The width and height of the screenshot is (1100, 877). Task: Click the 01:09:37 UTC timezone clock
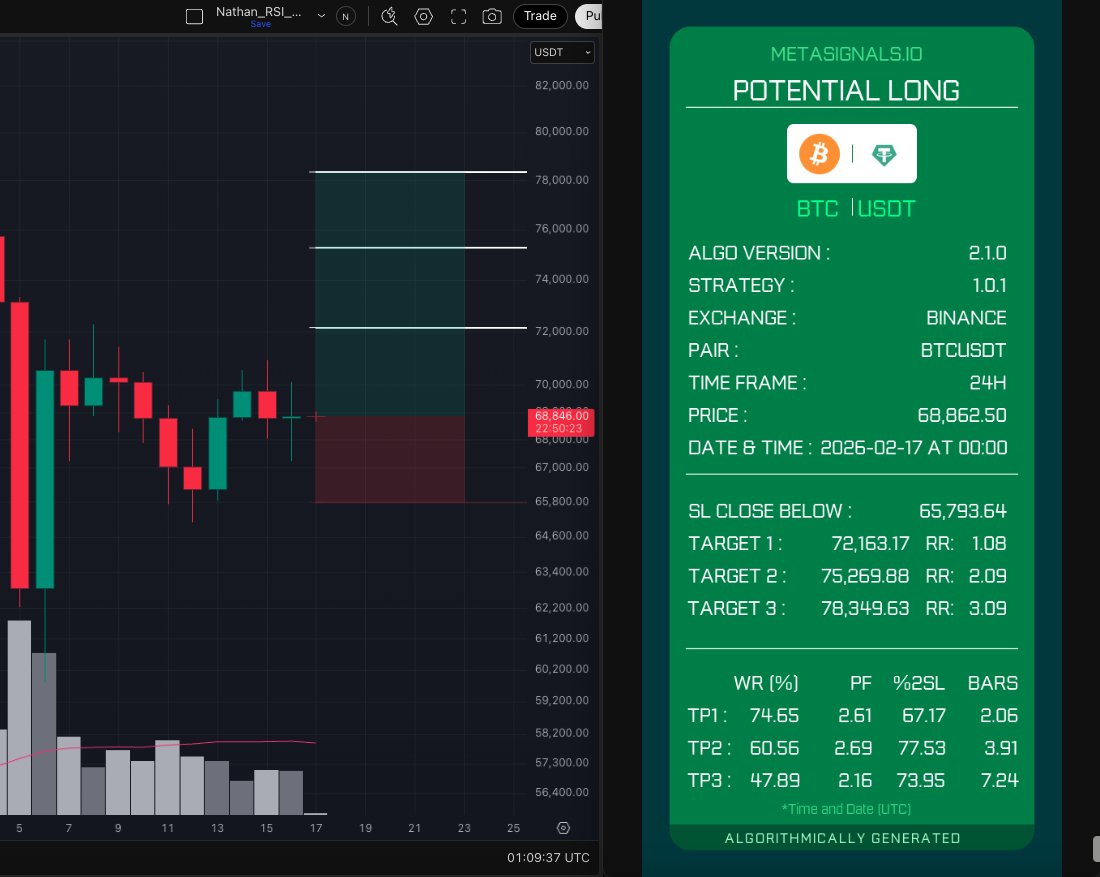pyautogui.click(x=548, y=857)
